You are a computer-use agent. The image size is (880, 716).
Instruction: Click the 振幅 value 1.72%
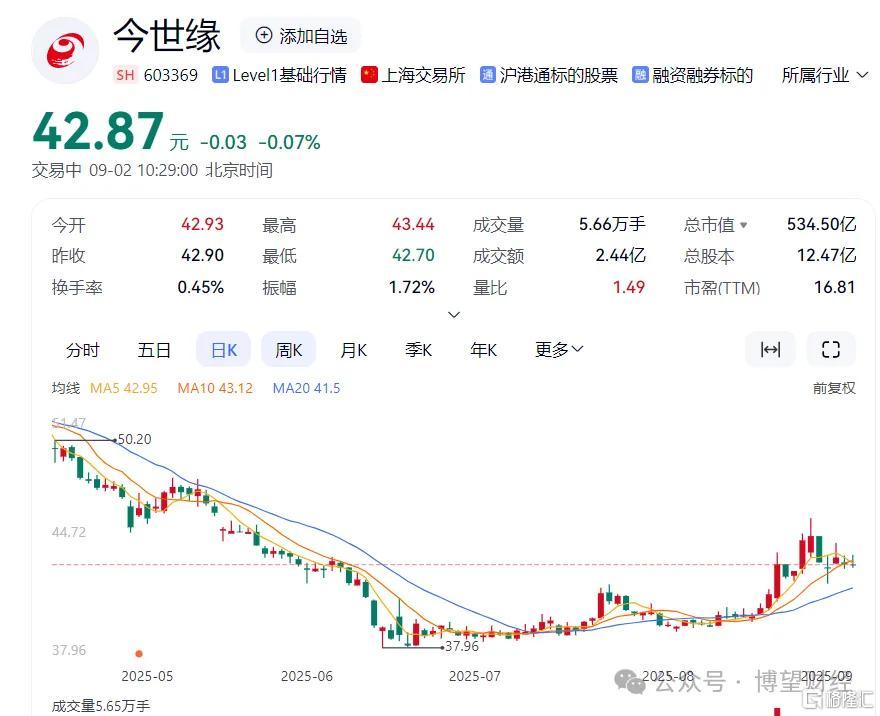tap(411, 287)
